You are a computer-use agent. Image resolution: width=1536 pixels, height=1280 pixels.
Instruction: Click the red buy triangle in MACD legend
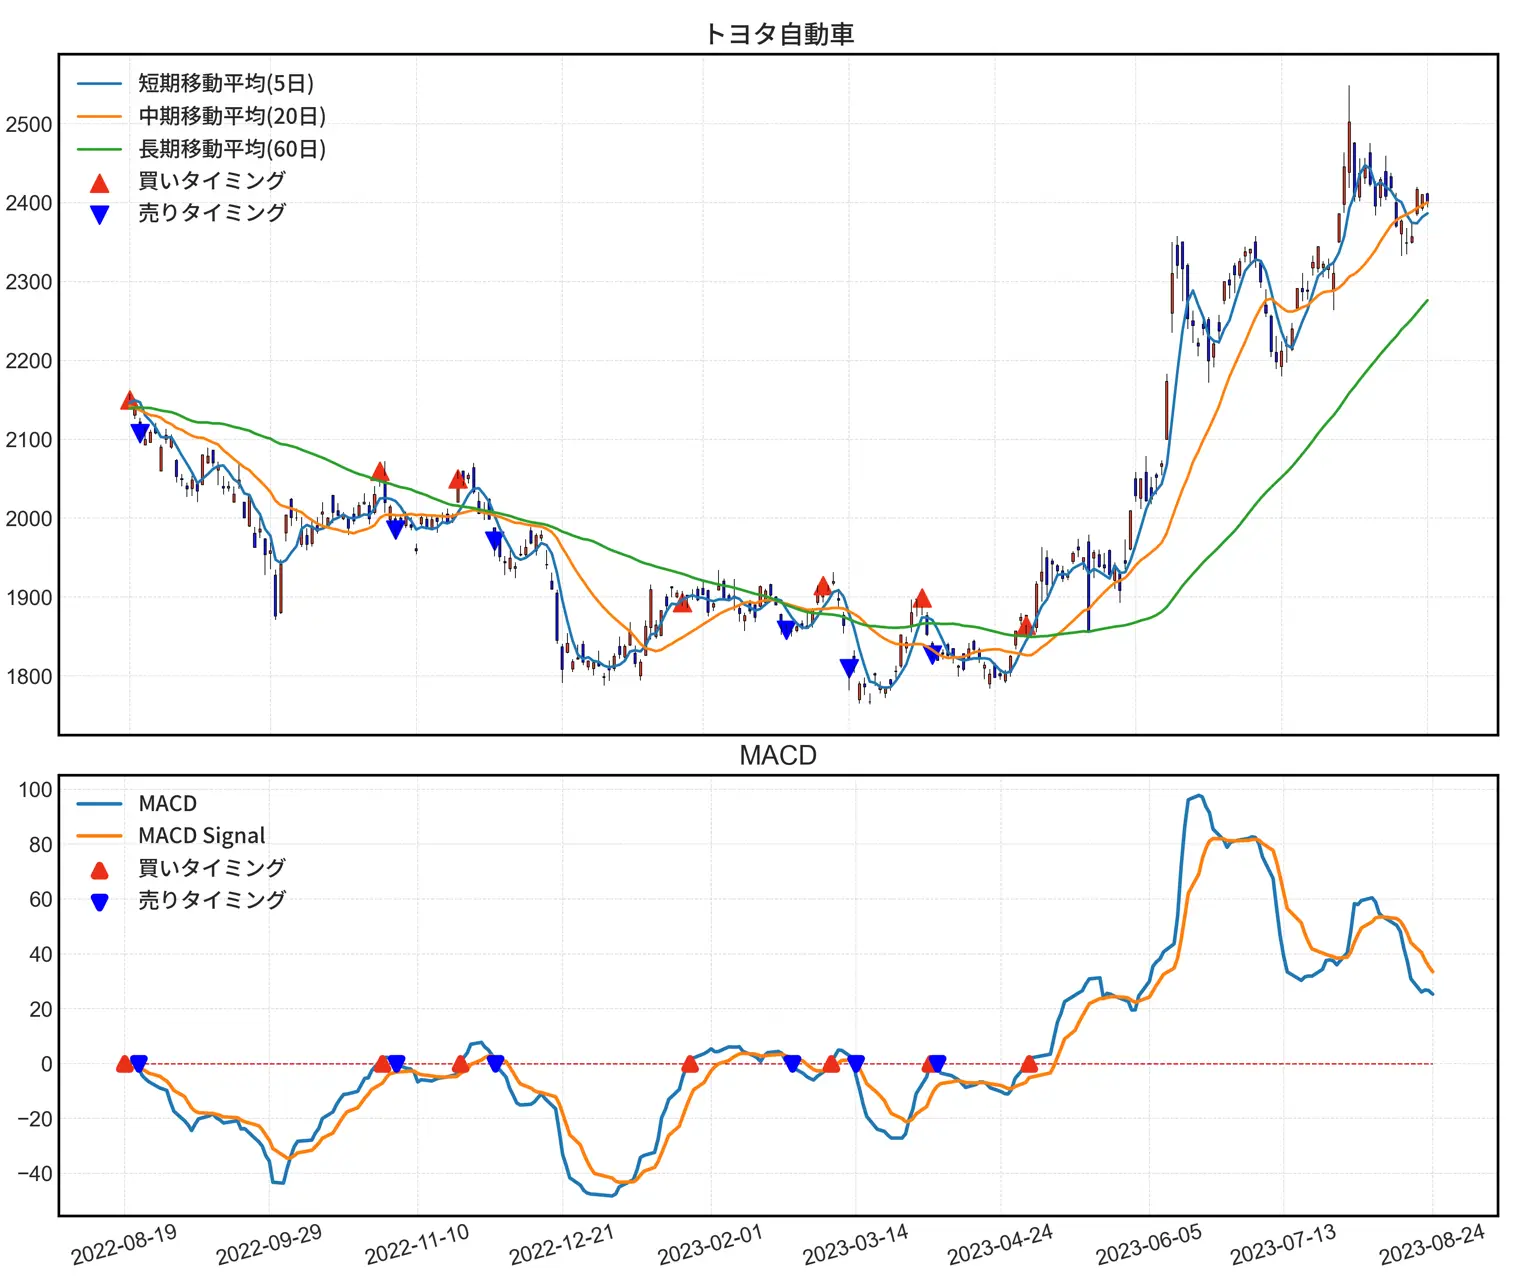click(99, 870)
